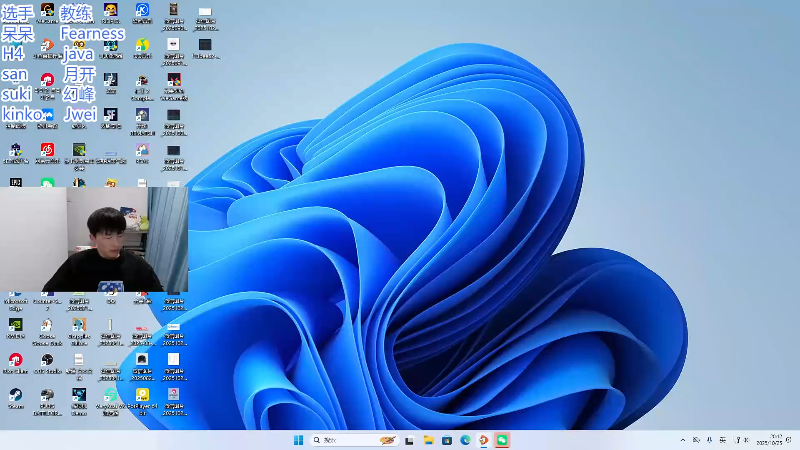Open Task View on the taskbar

pyautogui.click(x=409, y=440)
